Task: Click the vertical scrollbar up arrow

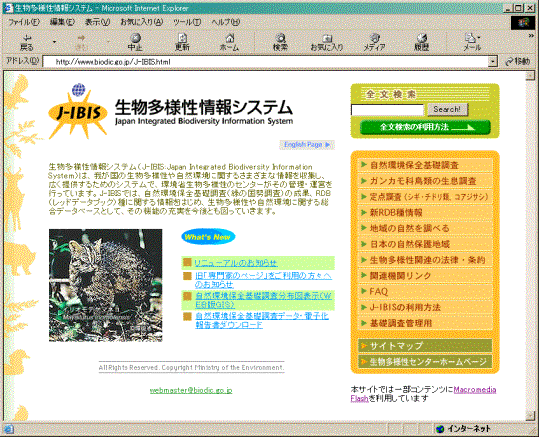Action: point(530,75)
